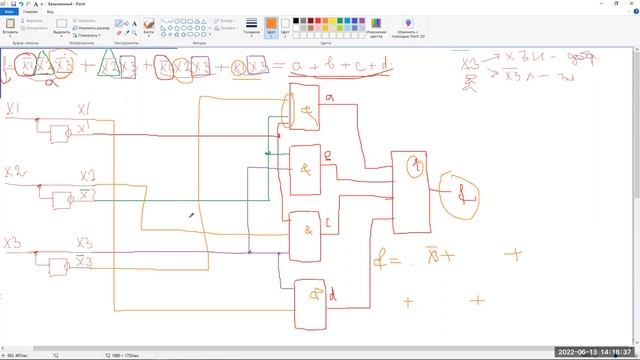Image resolution: width=640 pixels, height=360 pixels.
Task: Select the Magnifier tool
Action: point(134,32)
